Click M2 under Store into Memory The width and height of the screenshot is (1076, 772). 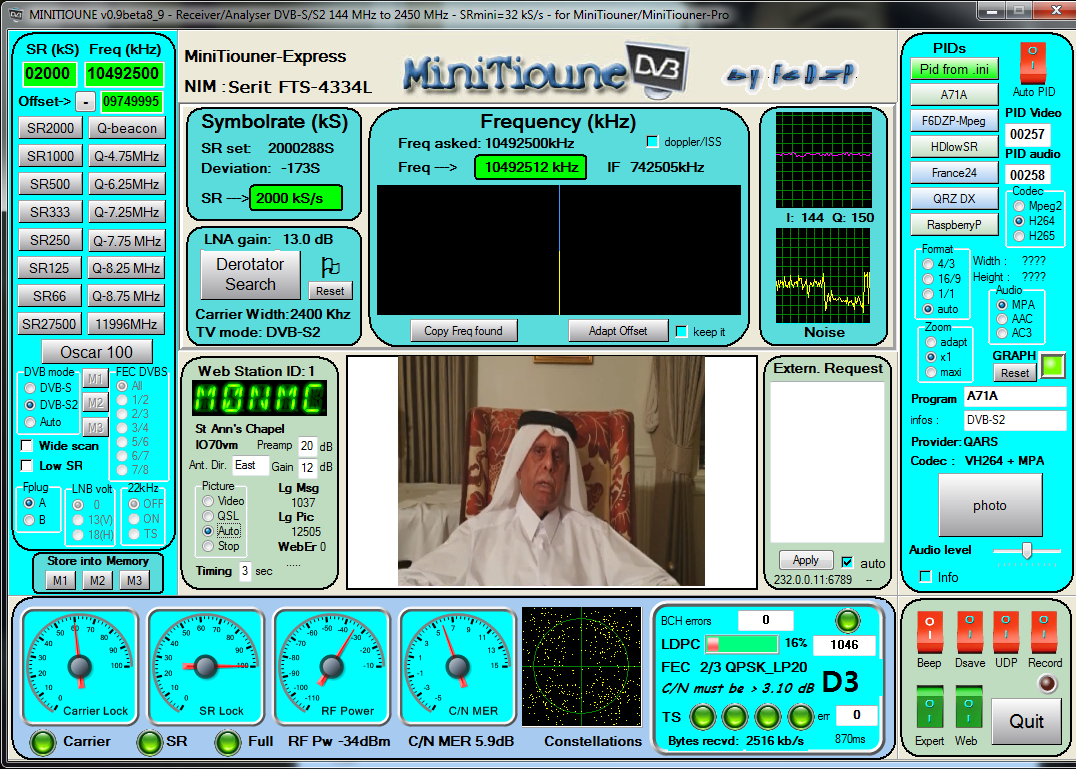click(97, 581)
